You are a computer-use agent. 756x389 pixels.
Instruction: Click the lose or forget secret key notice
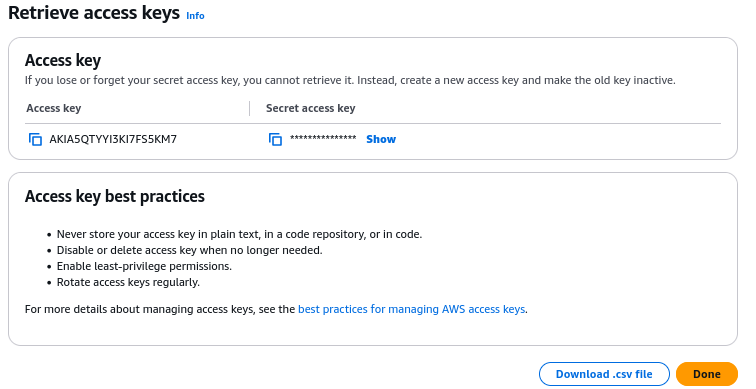click(x=350, y=80)
